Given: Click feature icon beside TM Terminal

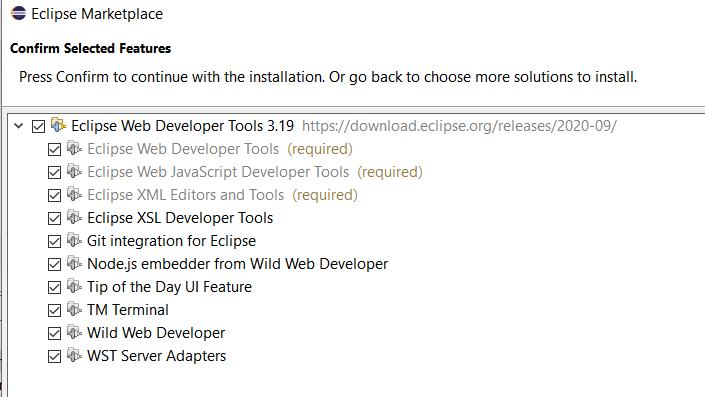Looking at the screenshot, I should pos(74,309).
